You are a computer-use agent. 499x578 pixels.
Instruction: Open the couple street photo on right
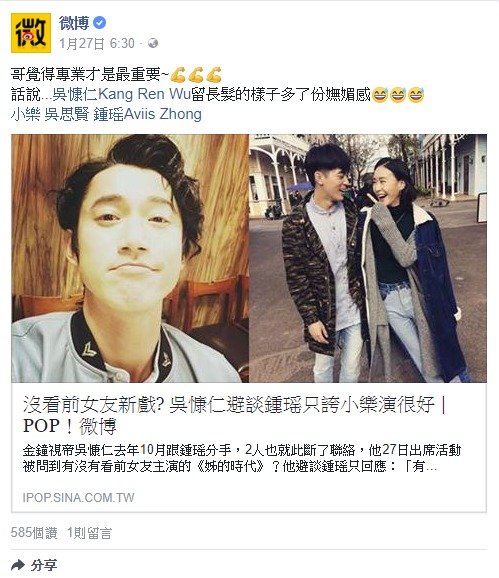tap(368, 258)
